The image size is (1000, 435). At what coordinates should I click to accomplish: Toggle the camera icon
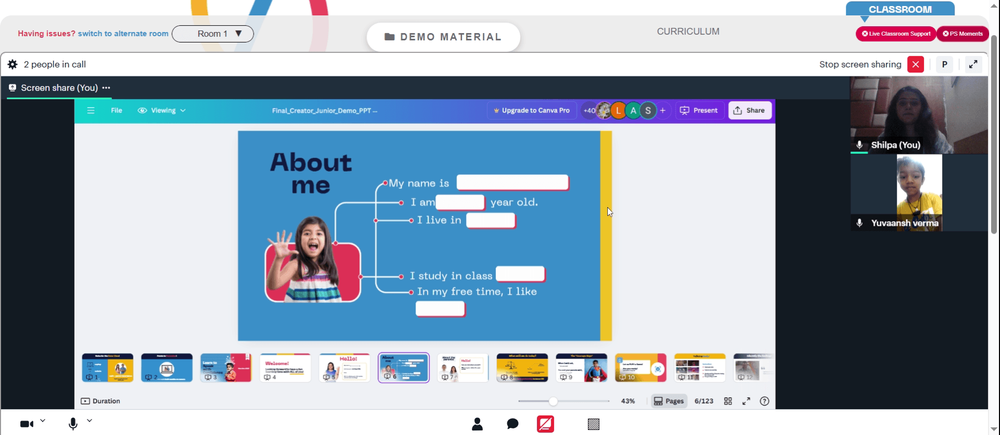point(26,424)
